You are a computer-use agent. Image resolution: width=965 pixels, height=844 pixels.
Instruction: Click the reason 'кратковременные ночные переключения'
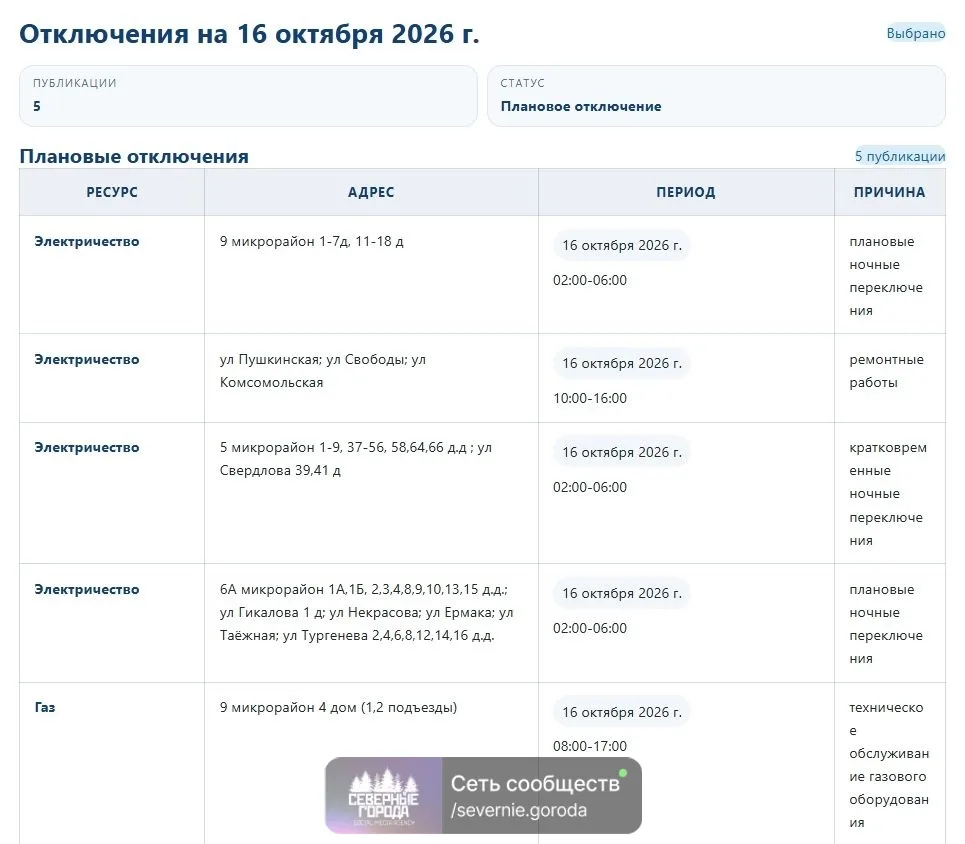tap(888, 494)
